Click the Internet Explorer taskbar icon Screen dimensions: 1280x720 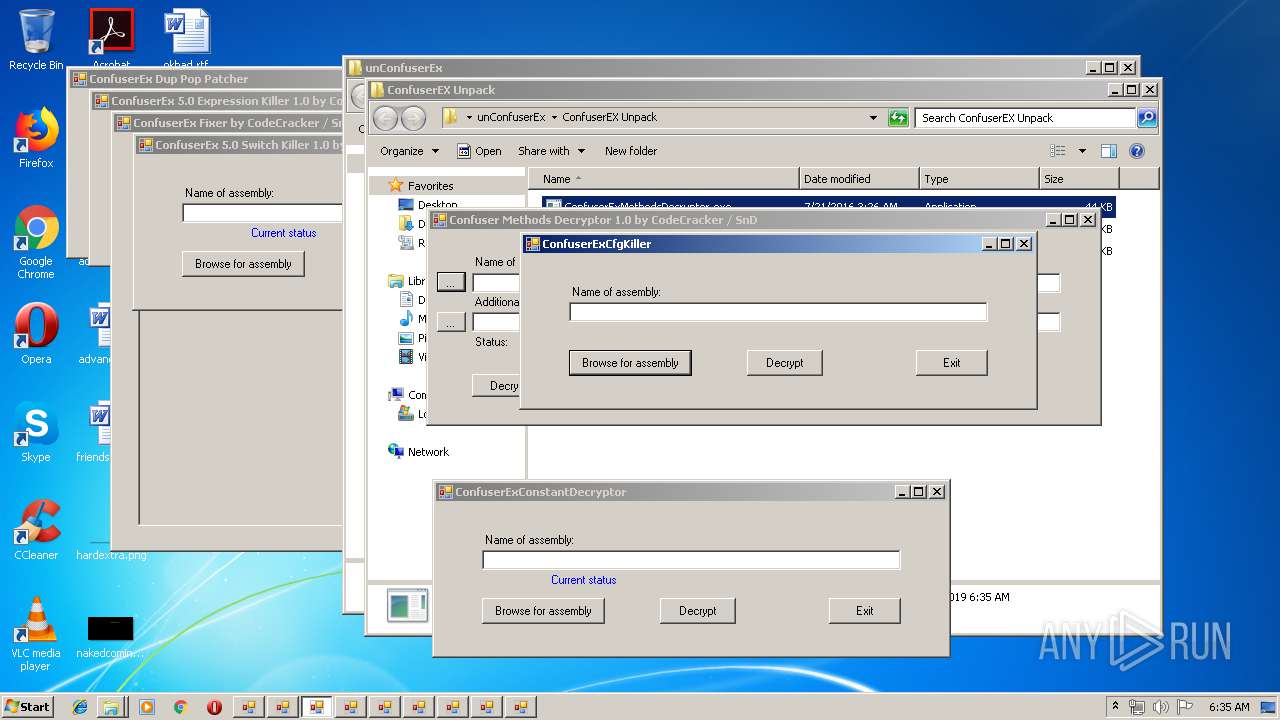[80, 707]
